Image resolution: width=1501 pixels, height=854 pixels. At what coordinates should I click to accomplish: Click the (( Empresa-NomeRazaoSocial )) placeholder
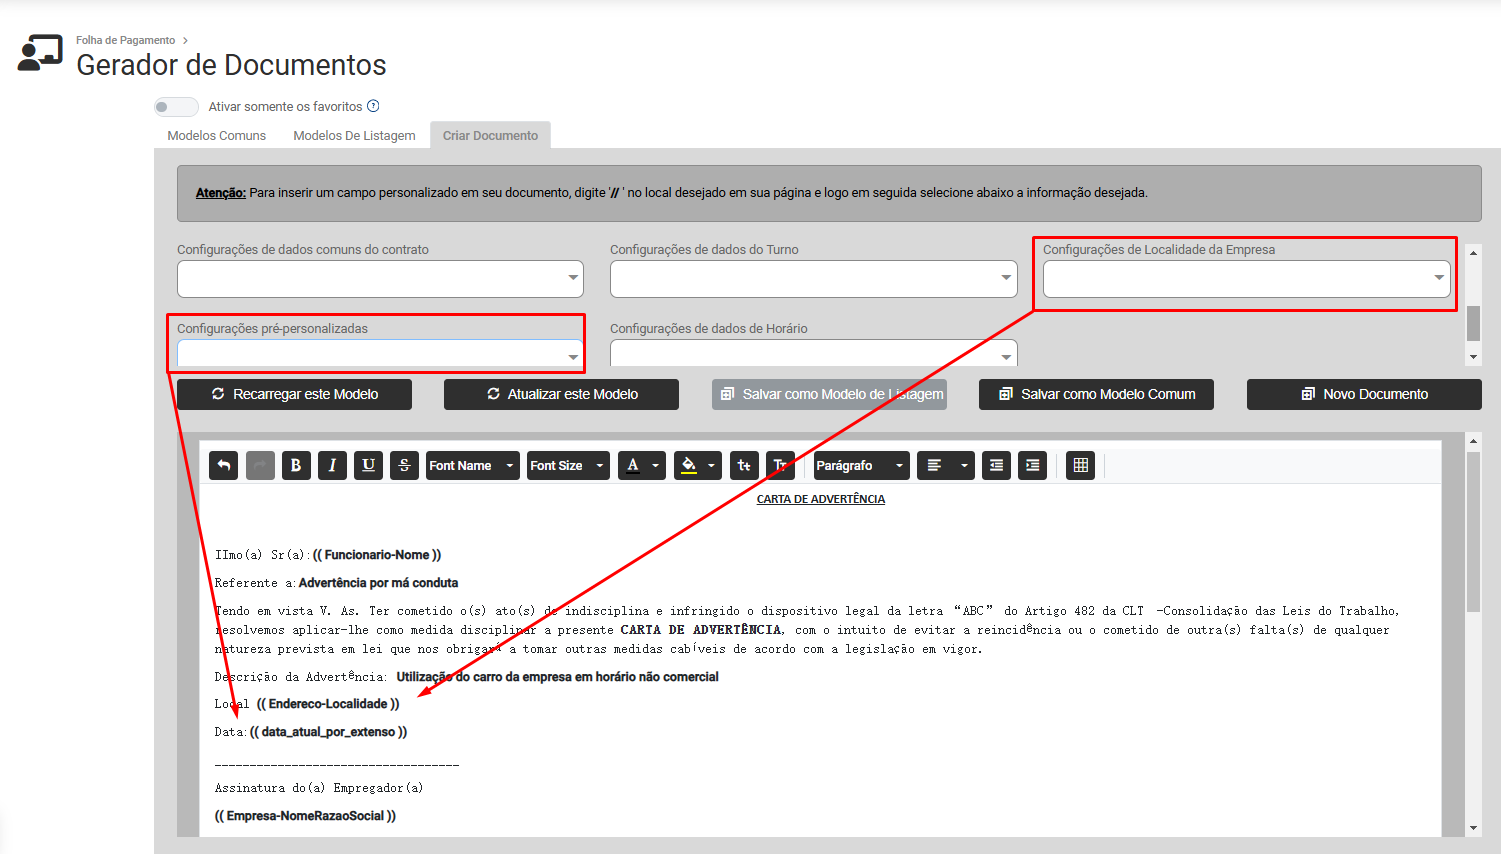click(305, 816)
